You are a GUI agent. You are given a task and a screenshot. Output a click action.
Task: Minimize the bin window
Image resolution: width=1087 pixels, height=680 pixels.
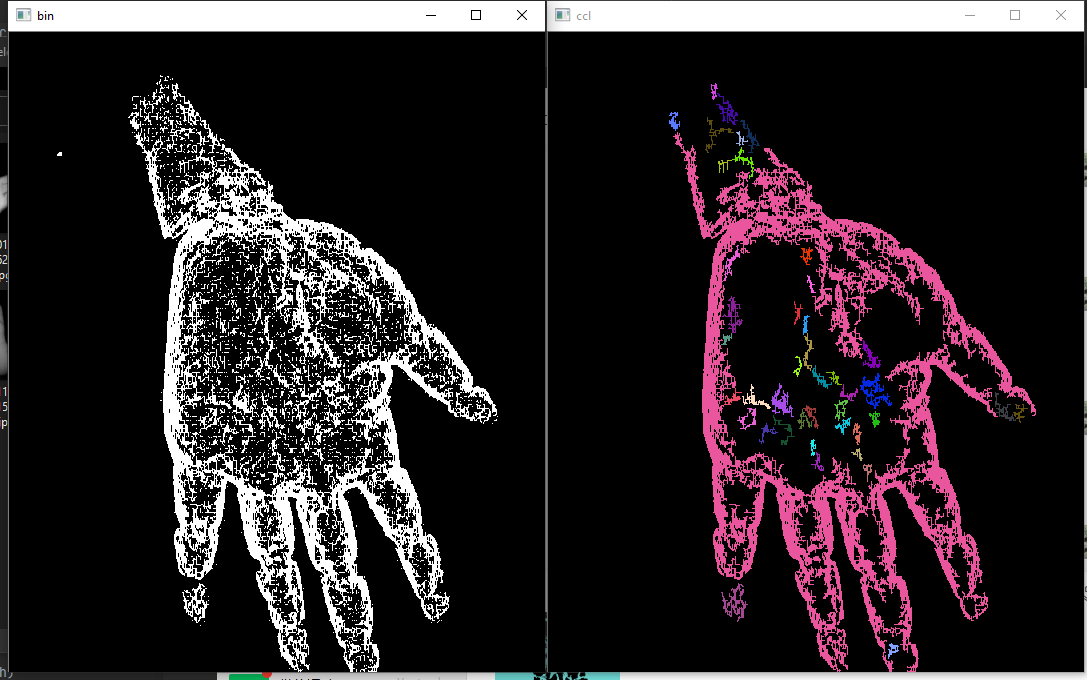pos(430,15)
